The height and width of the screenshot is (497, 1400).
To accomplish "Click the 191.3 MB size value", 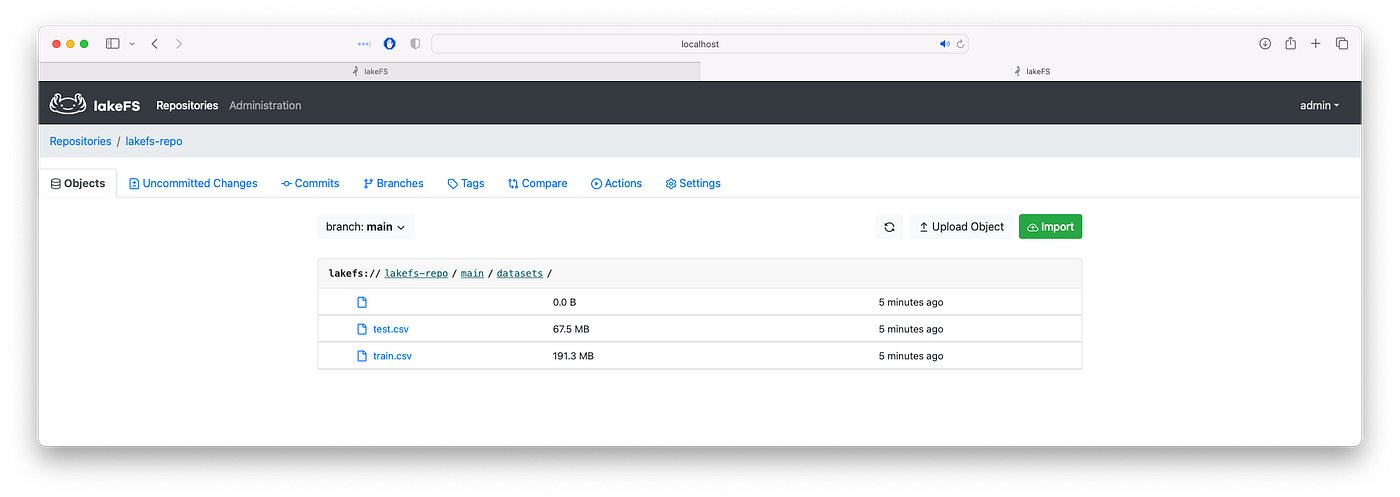I will point(573,356).
